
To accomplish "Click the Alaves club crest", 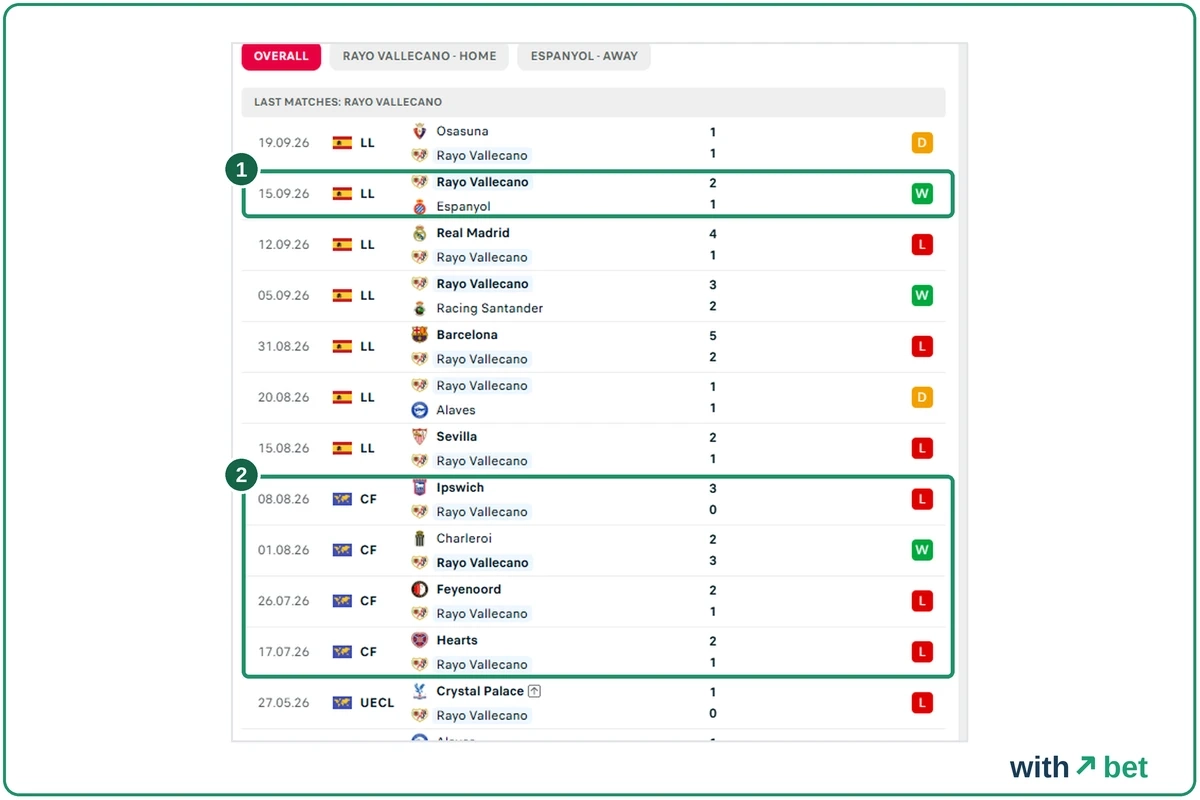I will [x=420, y=410].
